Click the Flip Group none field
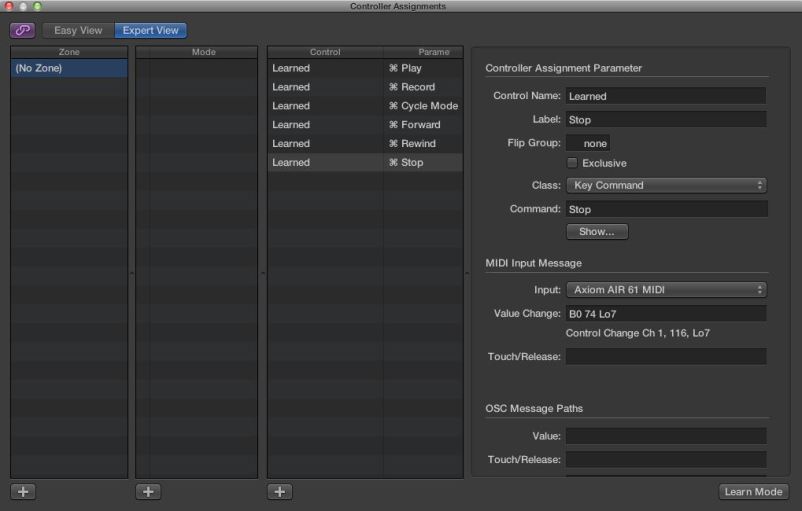Screen dimensions: 802x511 [588, 143]
